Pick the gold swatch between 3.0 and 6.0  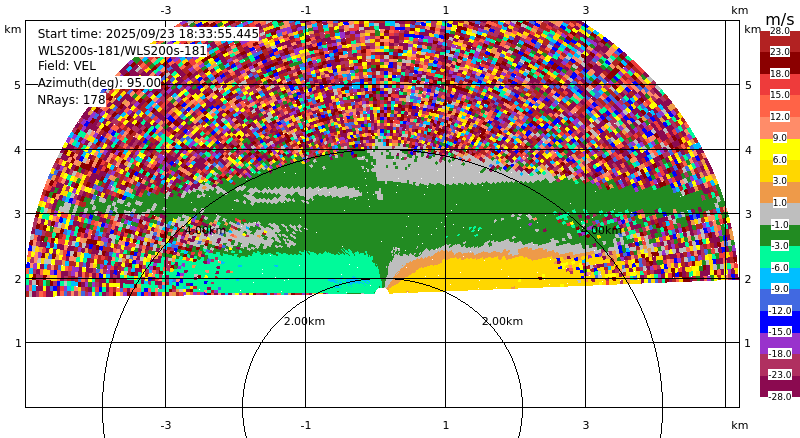tap(780, 171)
